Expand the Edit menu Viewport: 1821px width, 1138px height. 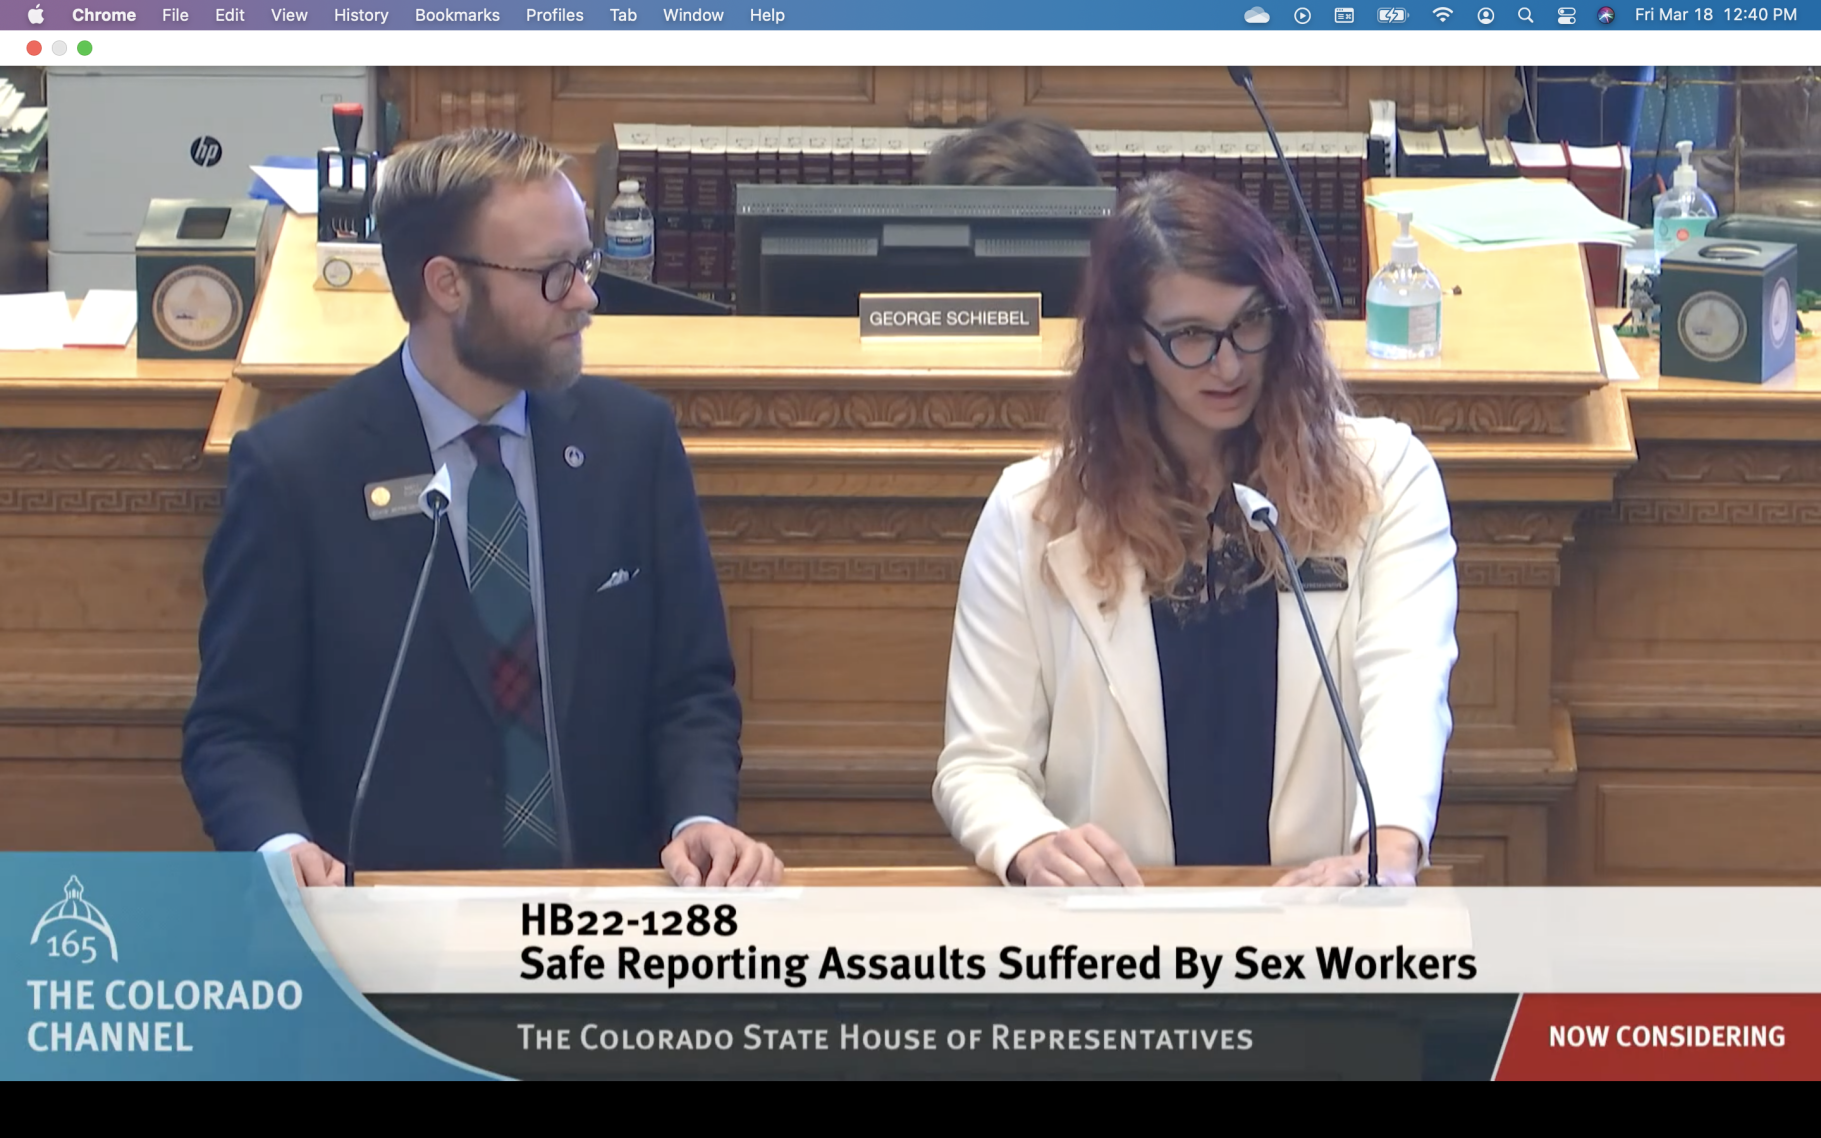pyautogui.click(x=229, y=15)
